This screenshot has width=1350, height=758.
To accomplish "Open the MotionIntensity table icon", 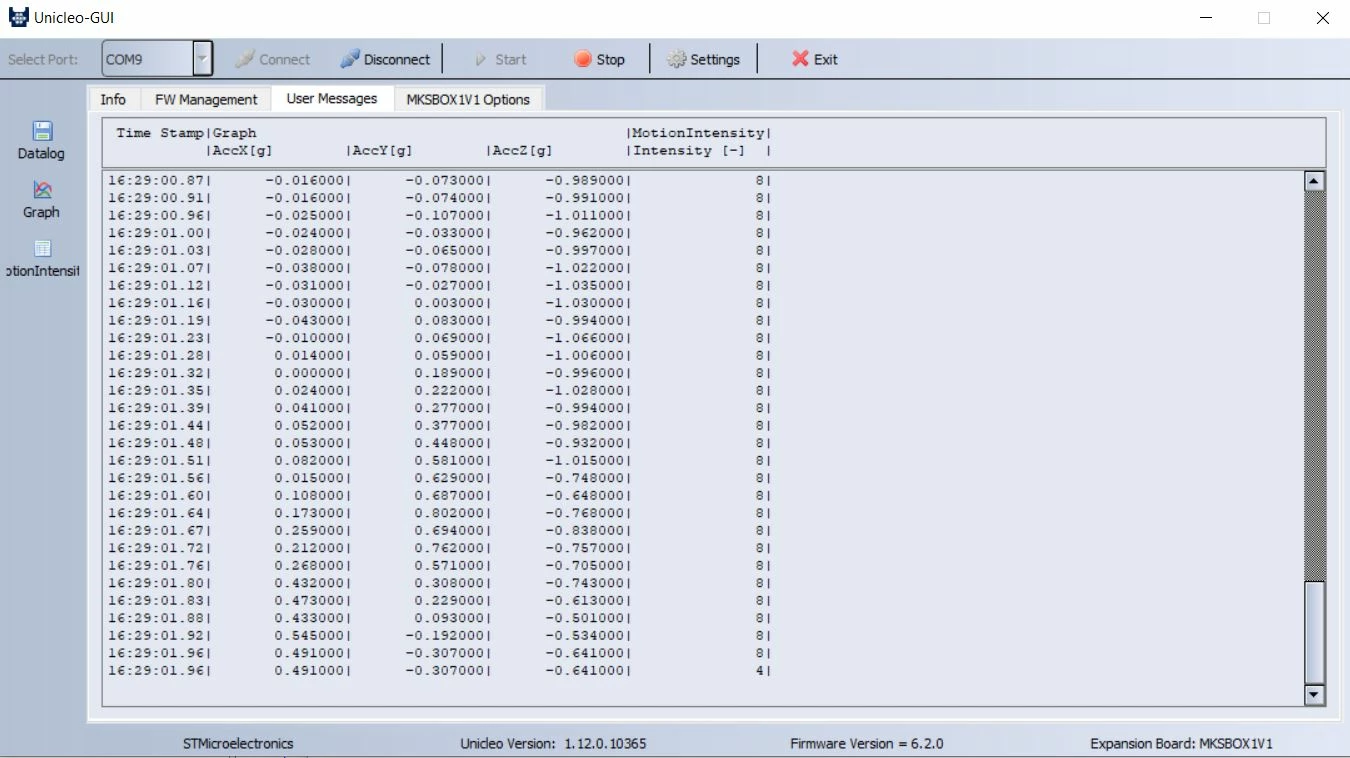I will pyautogui.click(x=41, y=249).
